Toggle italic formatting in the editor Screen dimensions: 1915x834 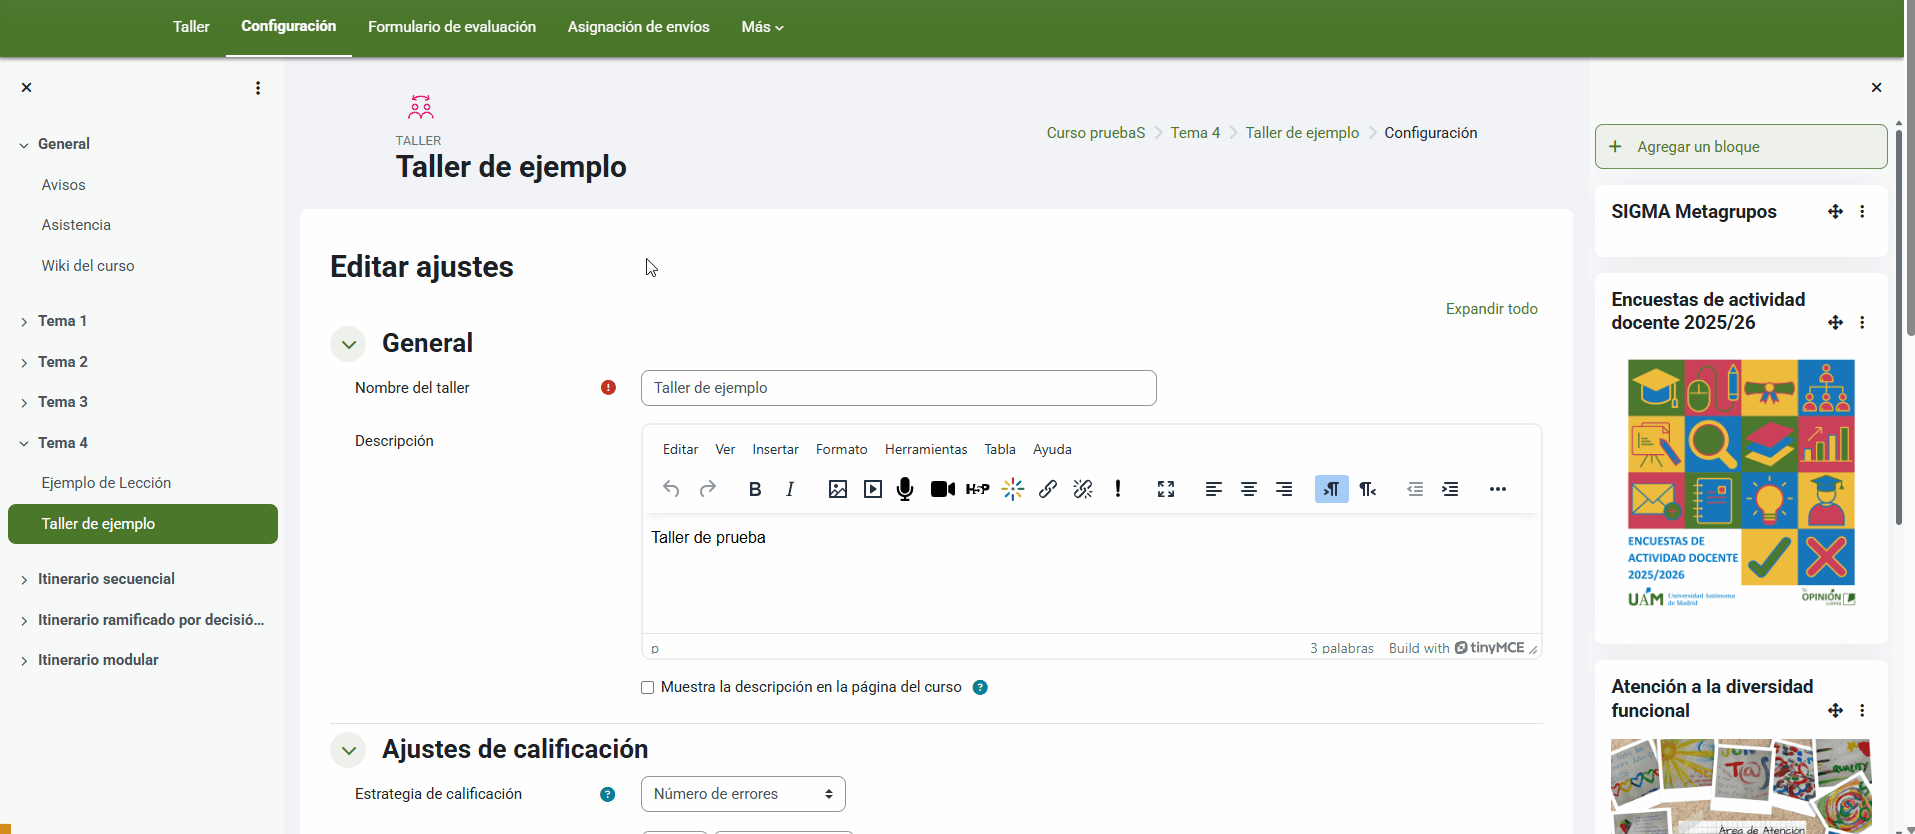pos(790,489)
